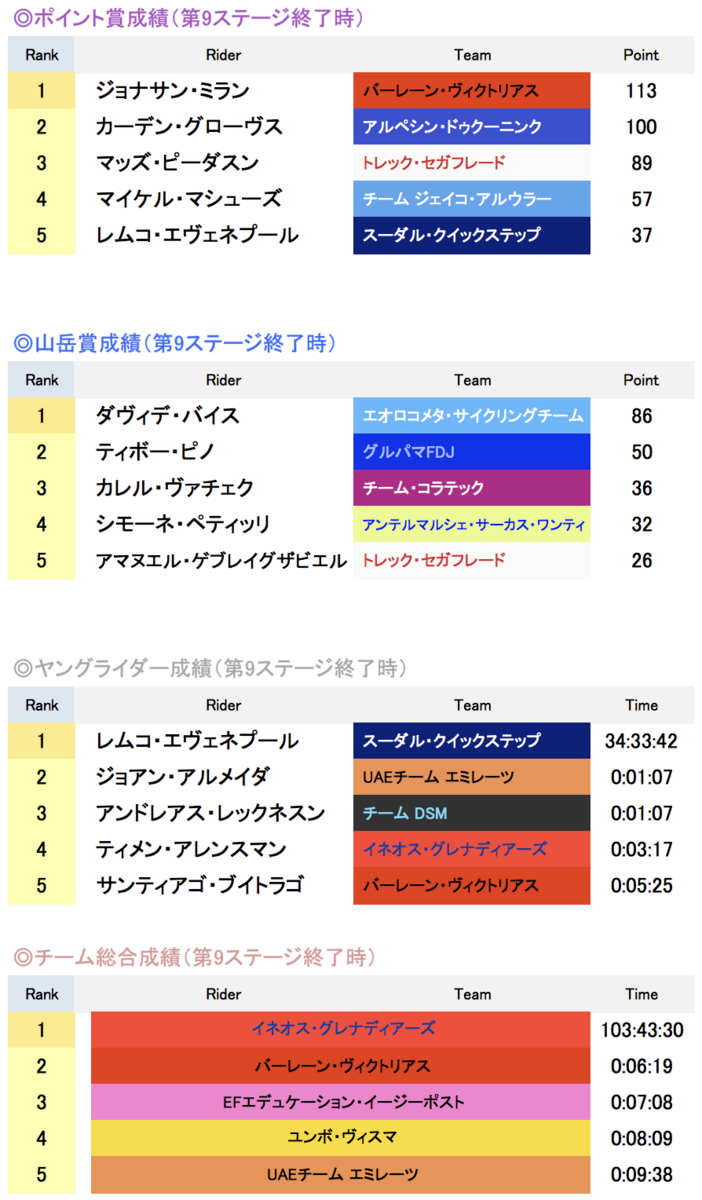Click the Time header in the ヤングライダー table
The image size is (702, 1200).
tap(641, 705)
